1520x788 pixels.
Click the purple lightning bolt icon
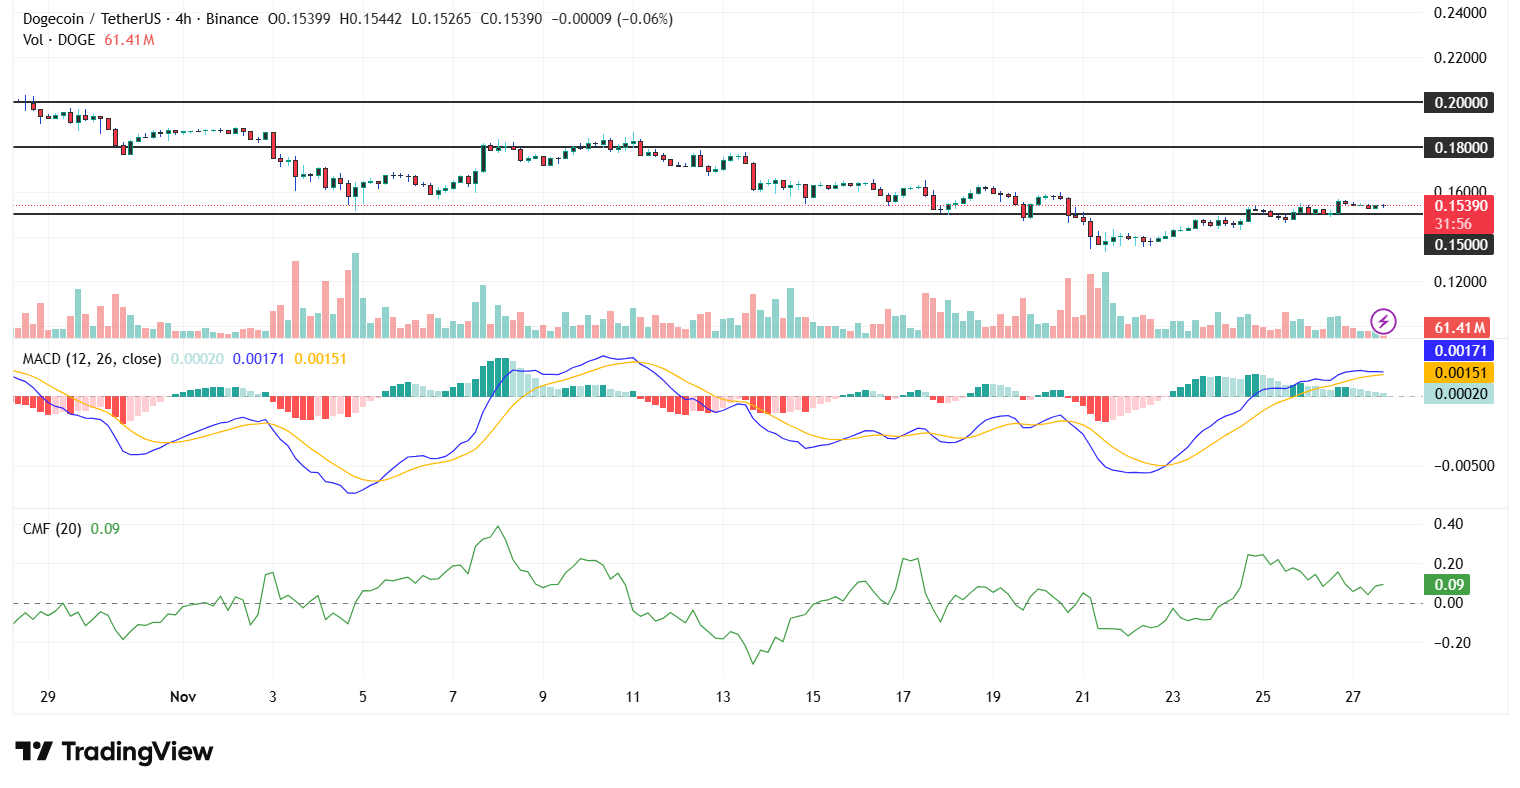[x=1383, y=321]
